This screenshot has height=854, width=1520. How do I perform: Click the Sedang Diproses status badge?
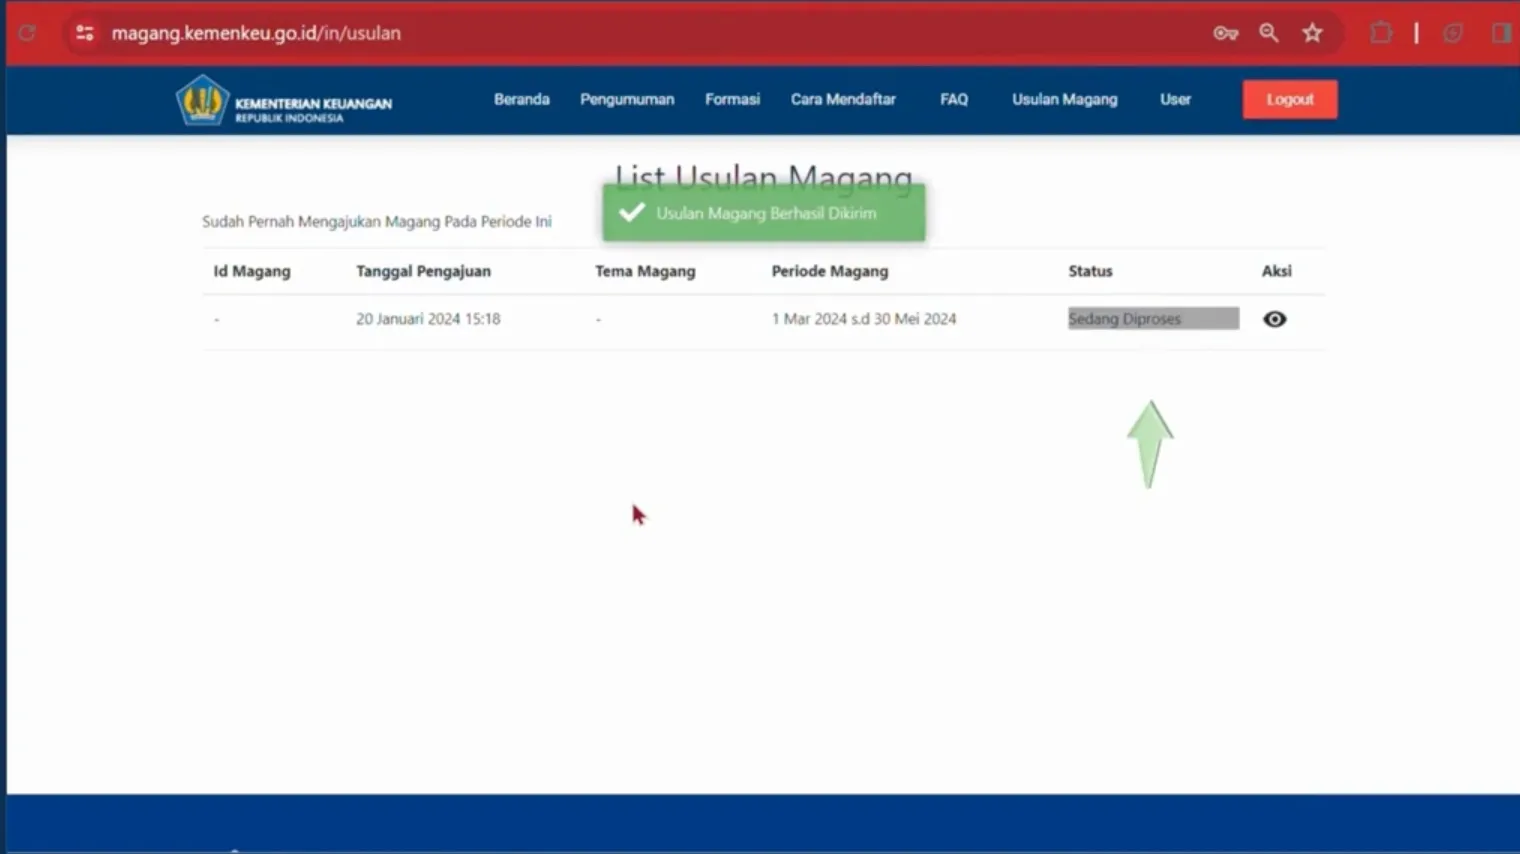point(1153,318)
